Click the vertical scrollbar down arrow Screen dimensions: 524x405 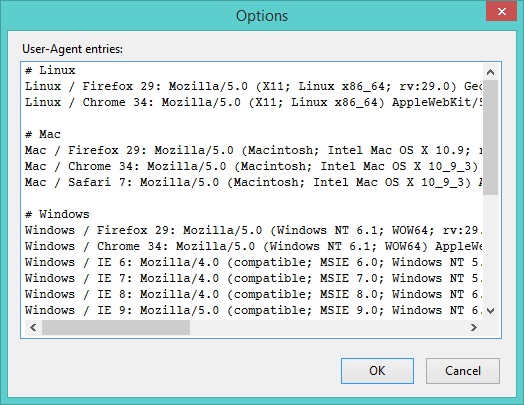490,311
